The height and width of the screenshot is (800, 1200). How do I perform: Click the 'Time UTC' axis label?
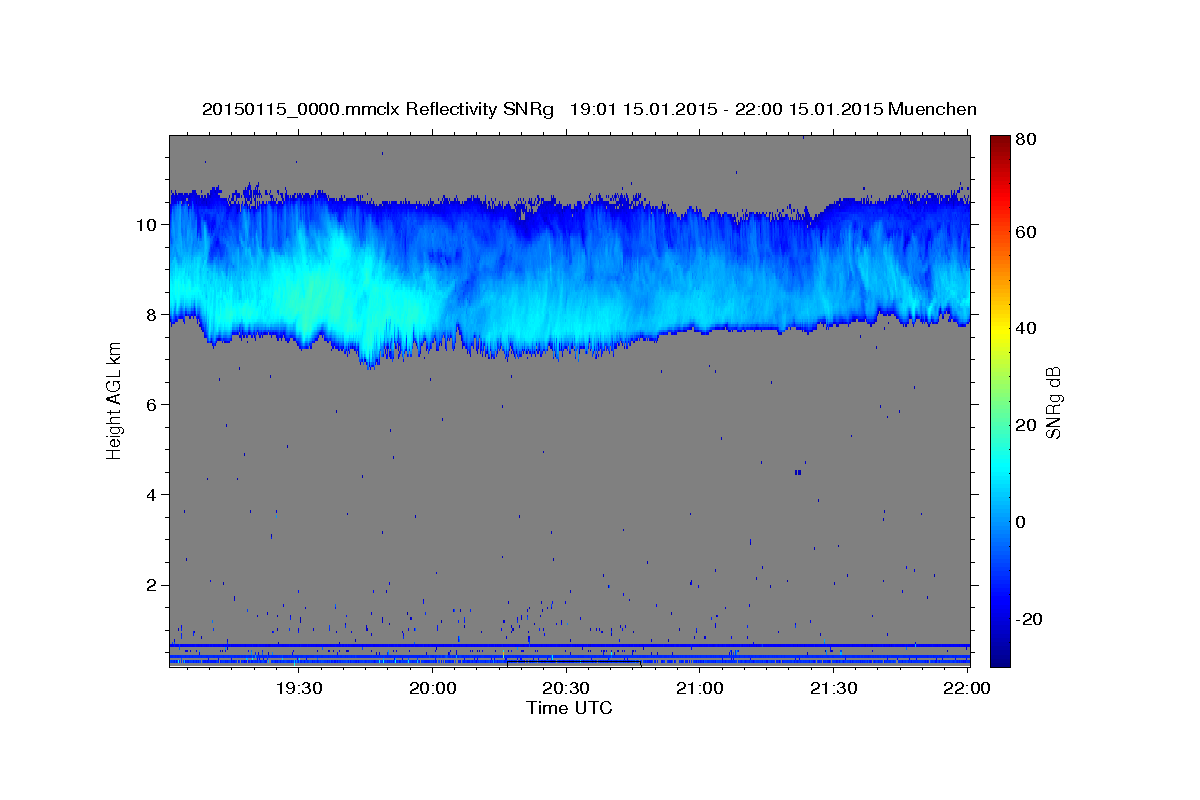(569, 708)
